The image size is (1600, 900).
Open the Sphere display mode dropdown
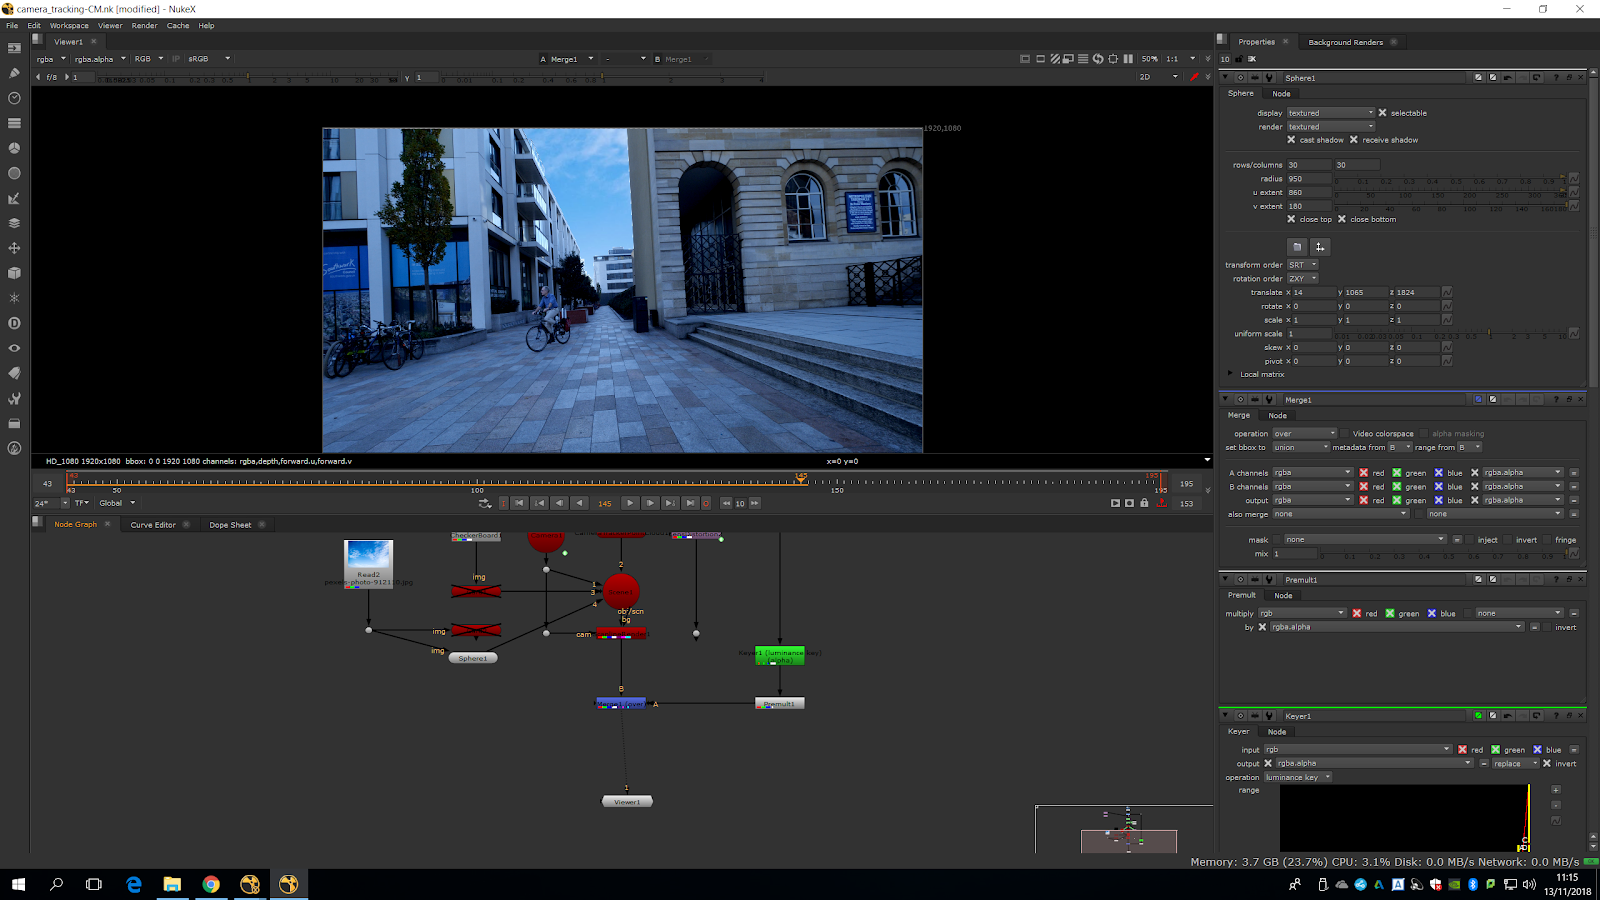tap(1330, 113)
